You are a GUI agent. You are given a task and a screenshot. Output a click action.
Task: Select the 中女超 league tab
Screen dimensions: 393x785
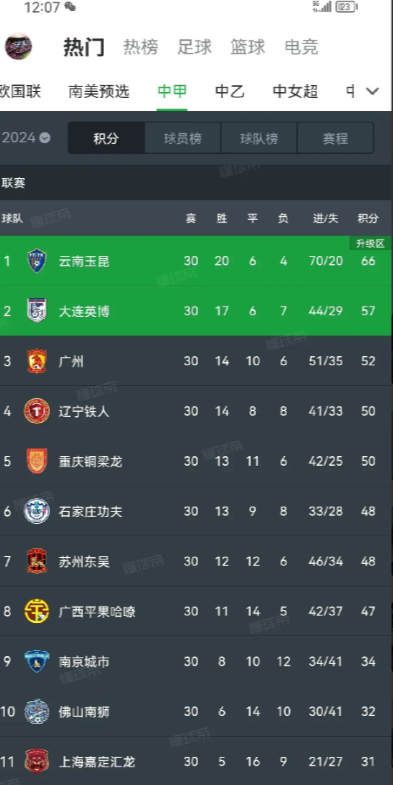coord(295,91)
